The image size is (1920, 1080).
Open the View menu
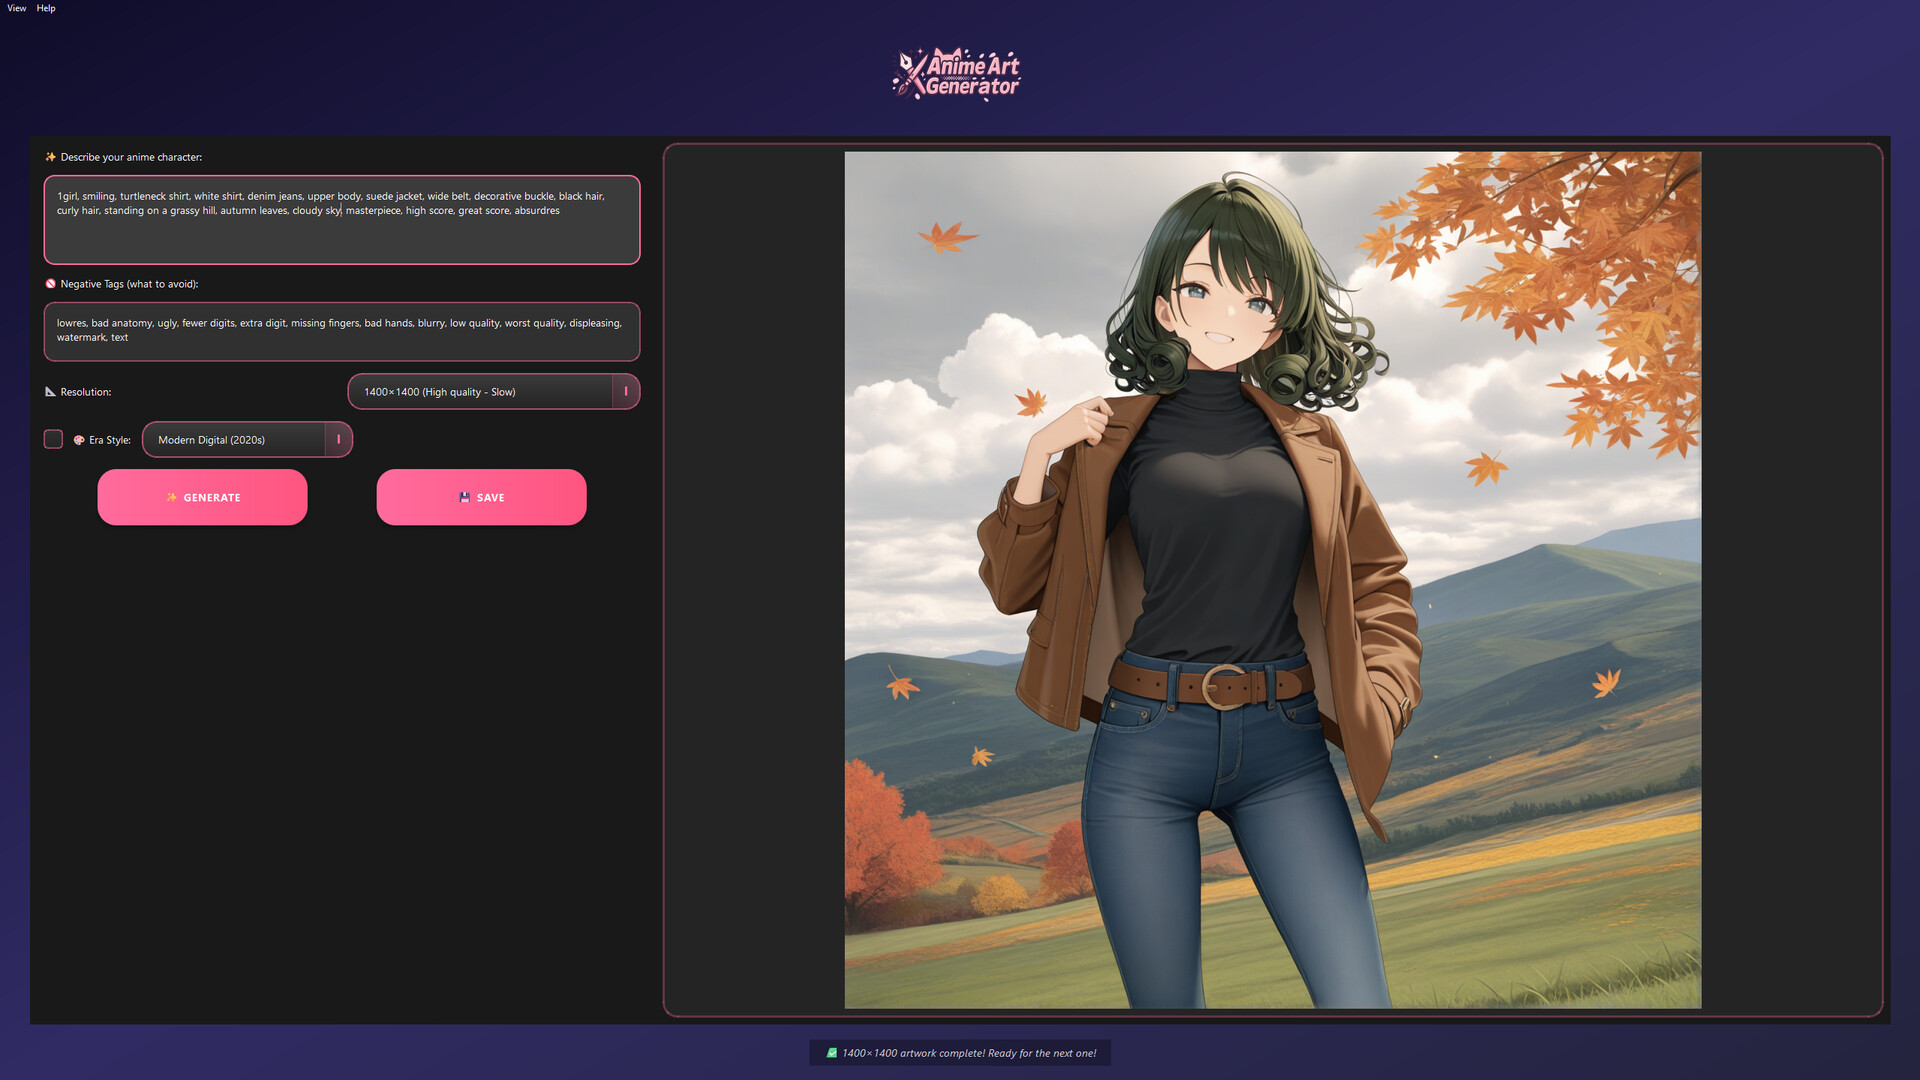16,8
